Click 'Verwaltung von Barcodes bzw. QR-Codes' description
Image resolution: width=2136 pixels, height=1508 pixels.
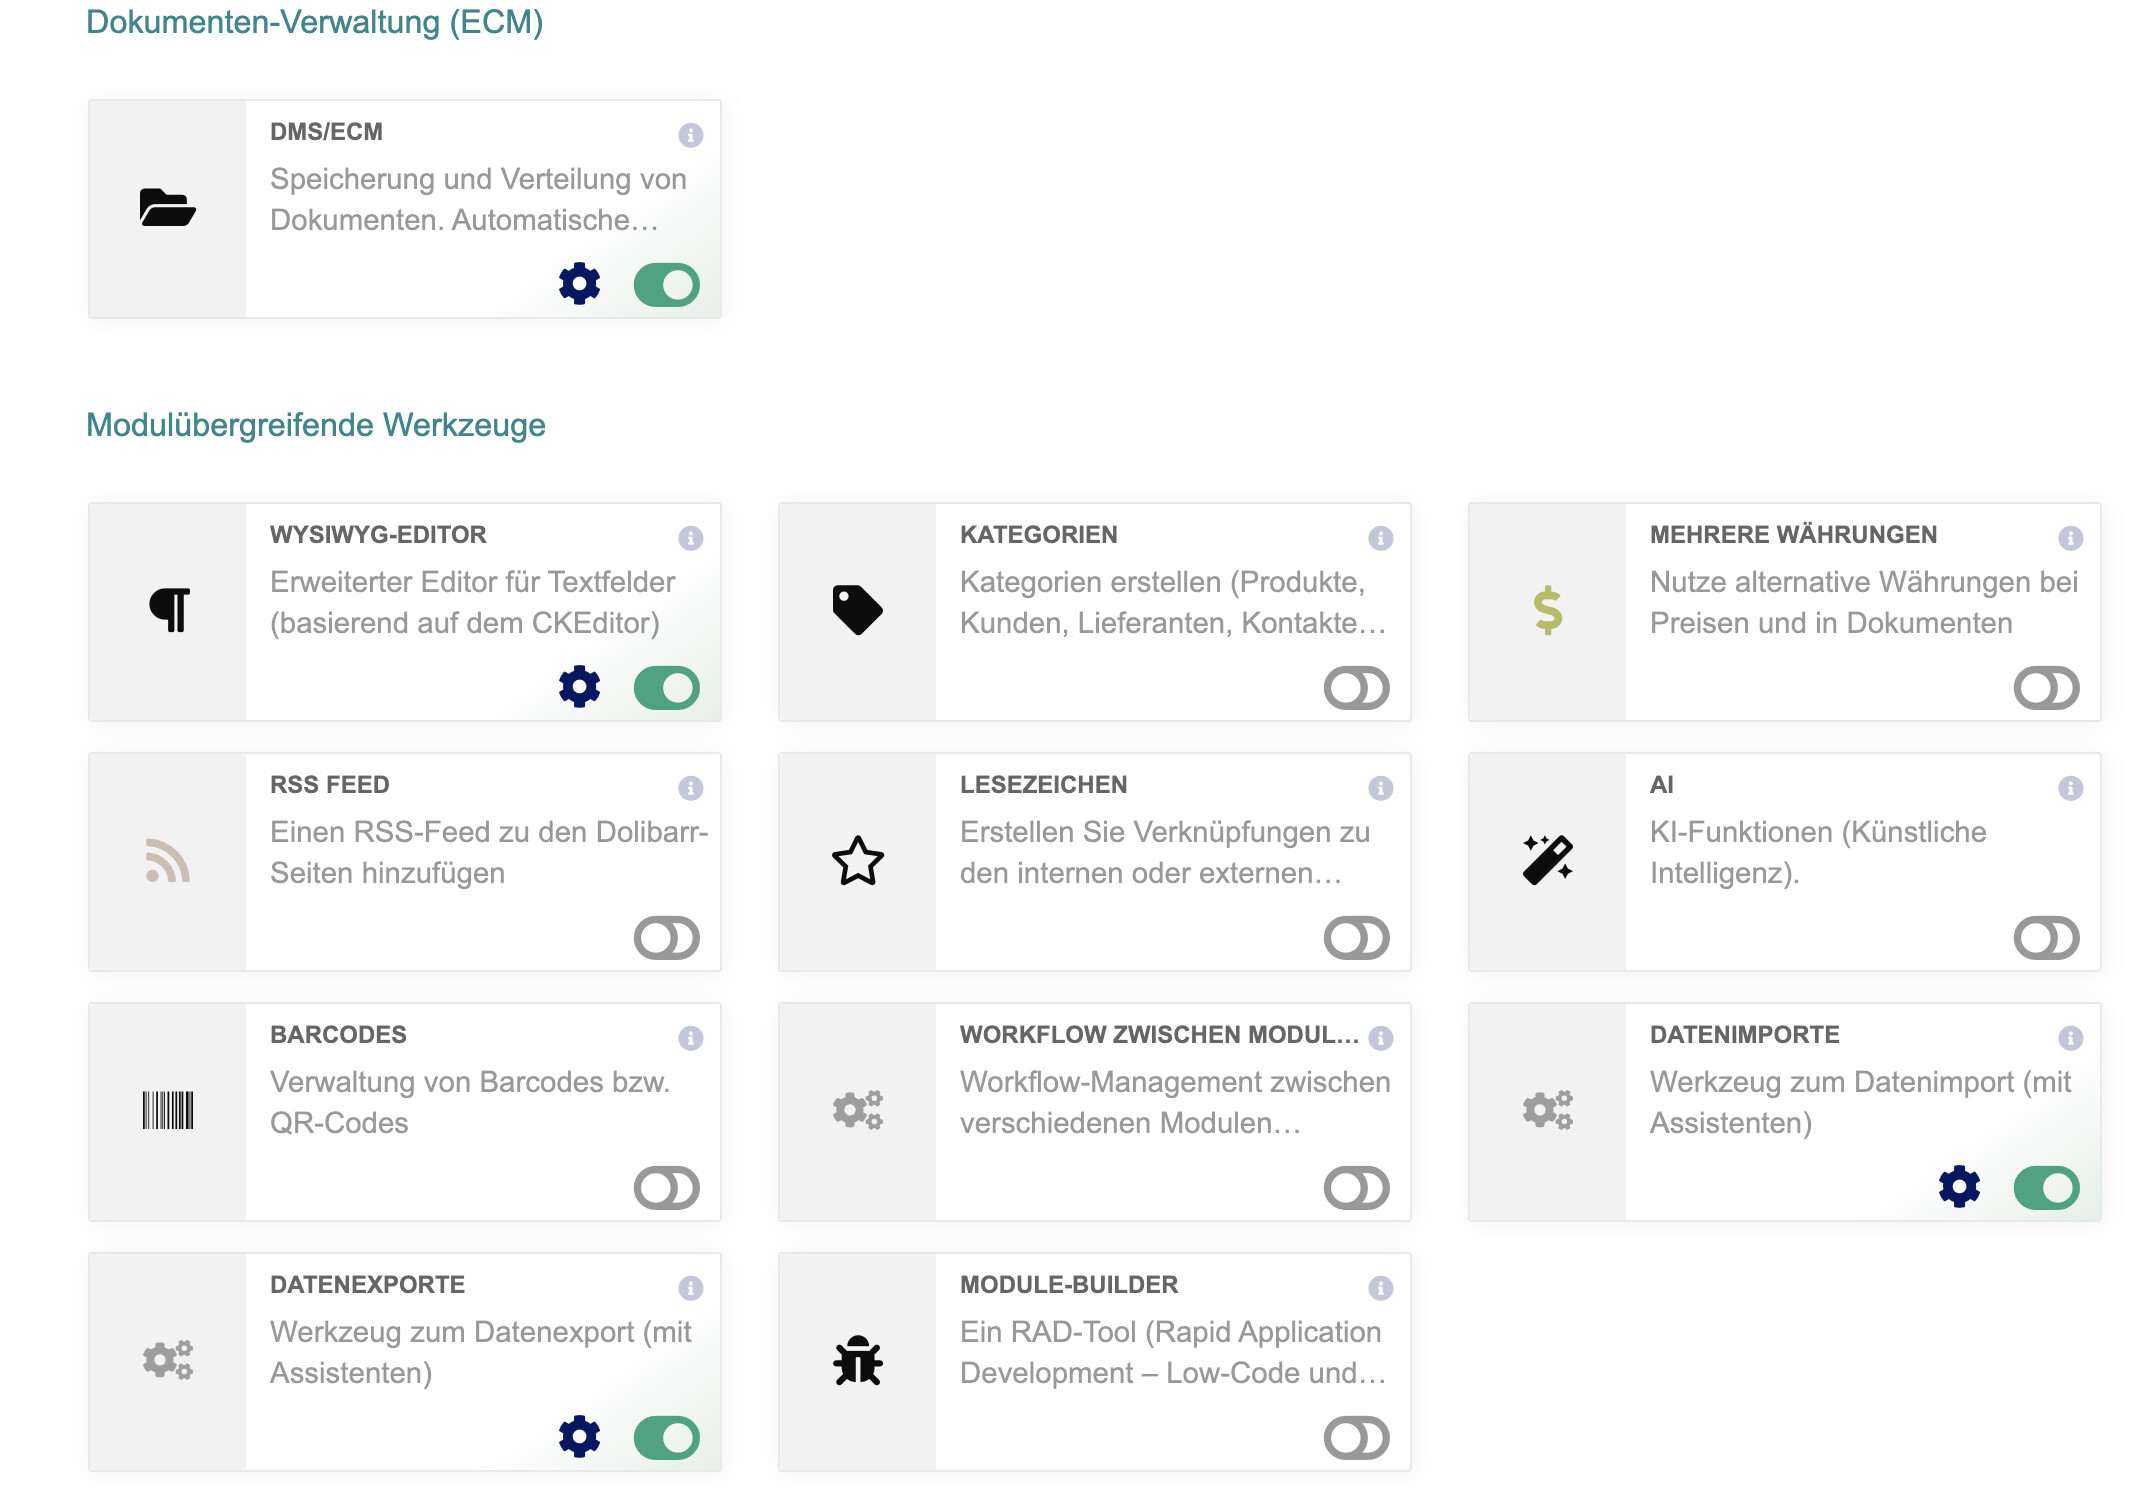click(470, 1102)
